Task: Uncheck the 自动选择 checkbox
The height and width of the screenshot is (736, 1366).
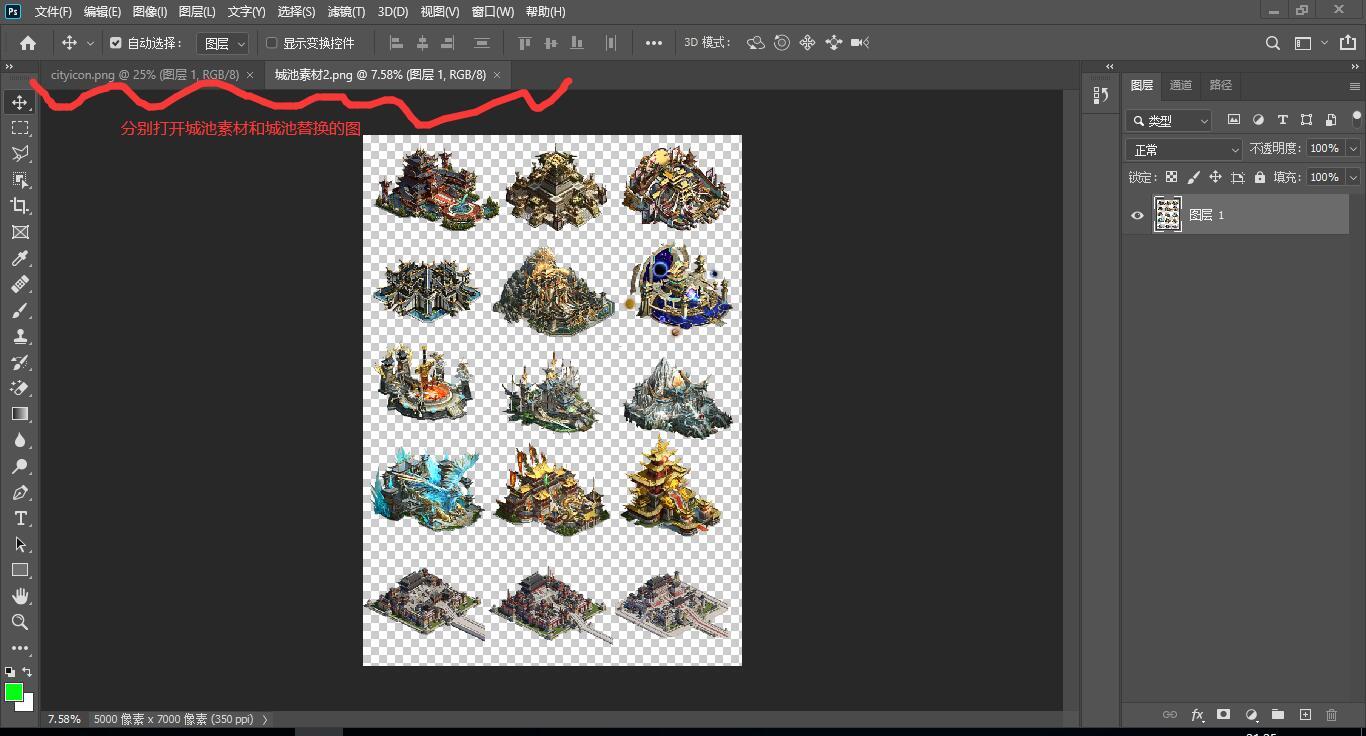Action: pos(116,43)
